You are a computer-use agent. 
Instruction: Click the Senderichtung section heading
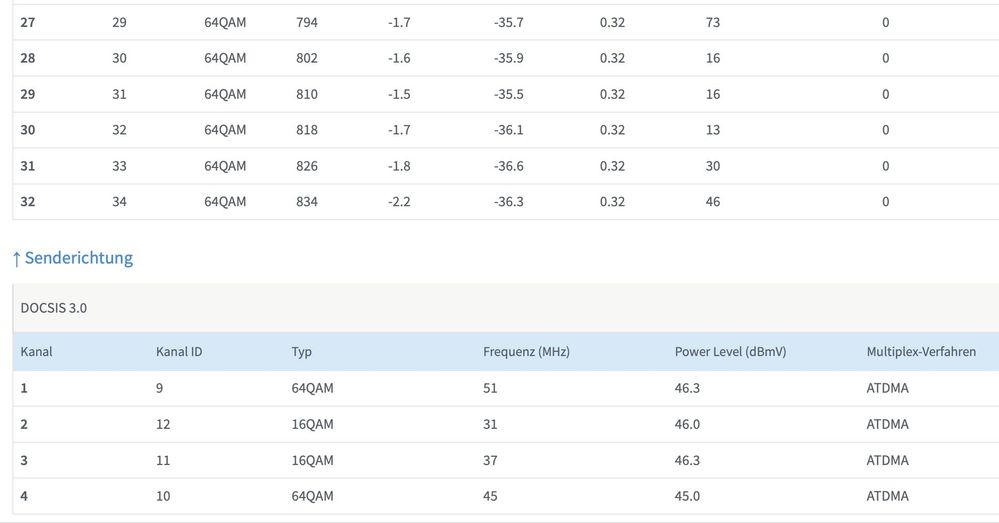pyautogui.click(x=78, y=258)
